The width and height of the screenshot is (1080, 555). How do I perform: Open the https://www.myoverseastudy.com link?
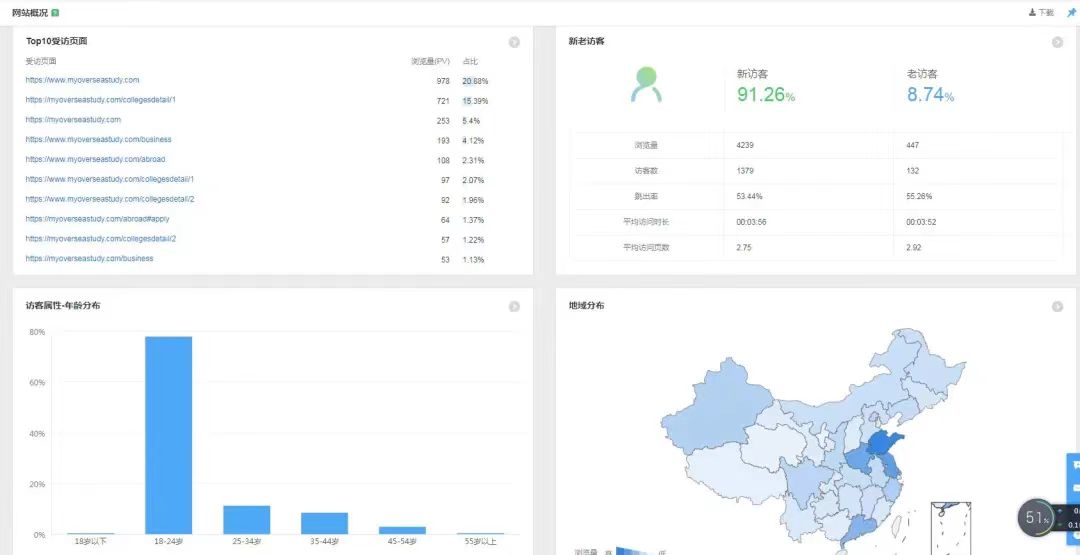82,80
